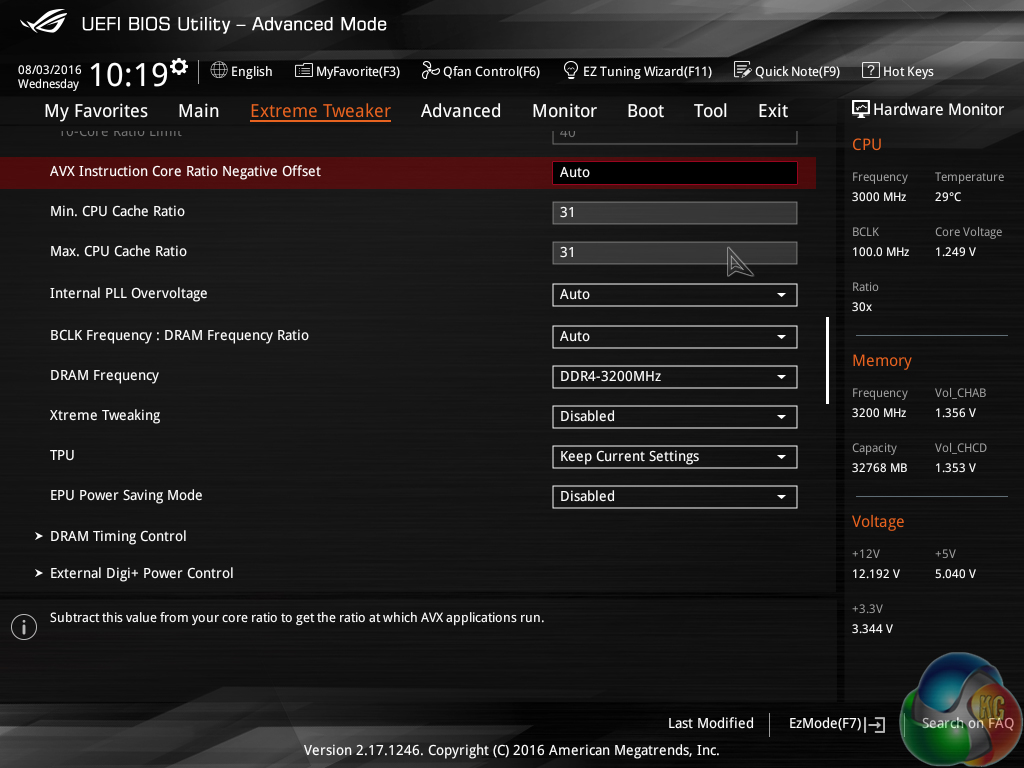The height and width of the screenshot is (768, 1024).
Task: Open the DRAM Frequency DDR4-3200MHz dropdown
Action: tap(675, 377)
